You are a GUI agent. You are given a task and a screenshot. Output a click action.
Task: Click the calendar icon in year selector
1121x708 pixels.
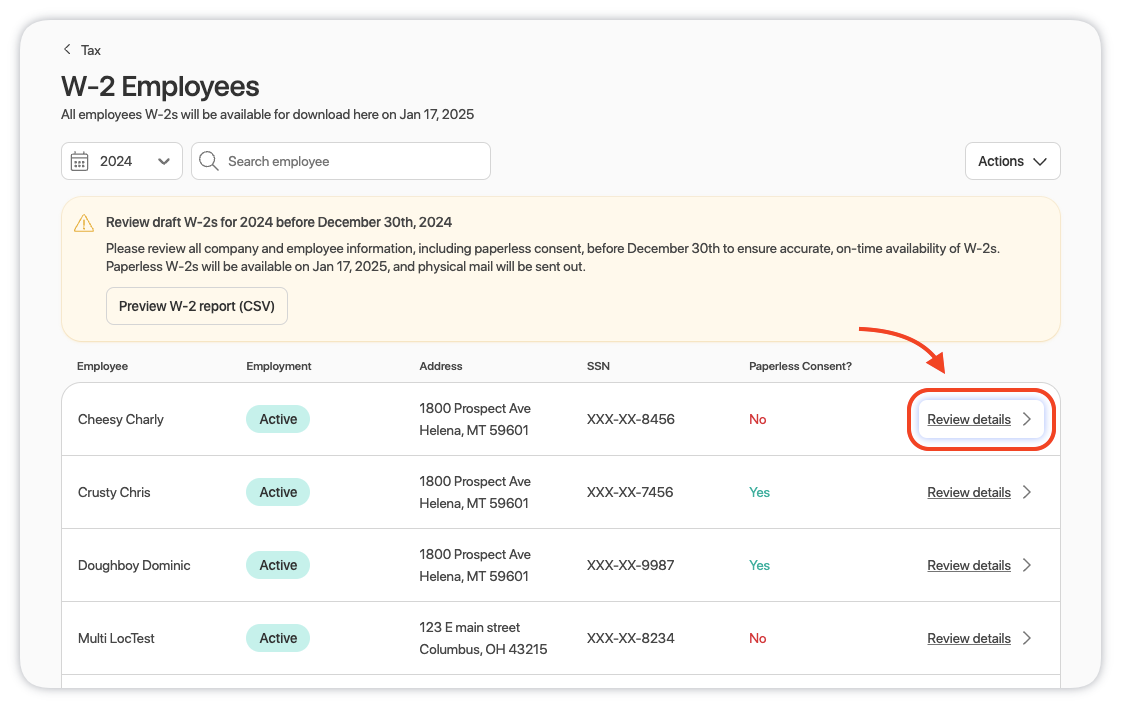click(80, 161)
